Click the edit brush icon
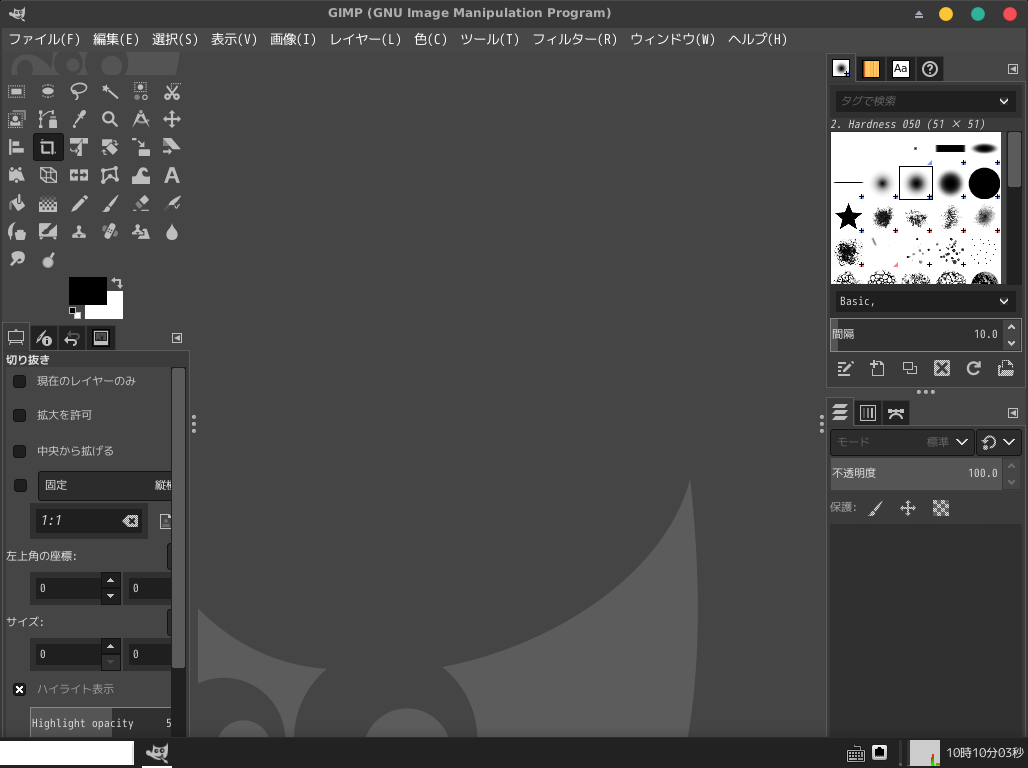This screenshot has width=1028, height=768. click(x=844, y=369)
